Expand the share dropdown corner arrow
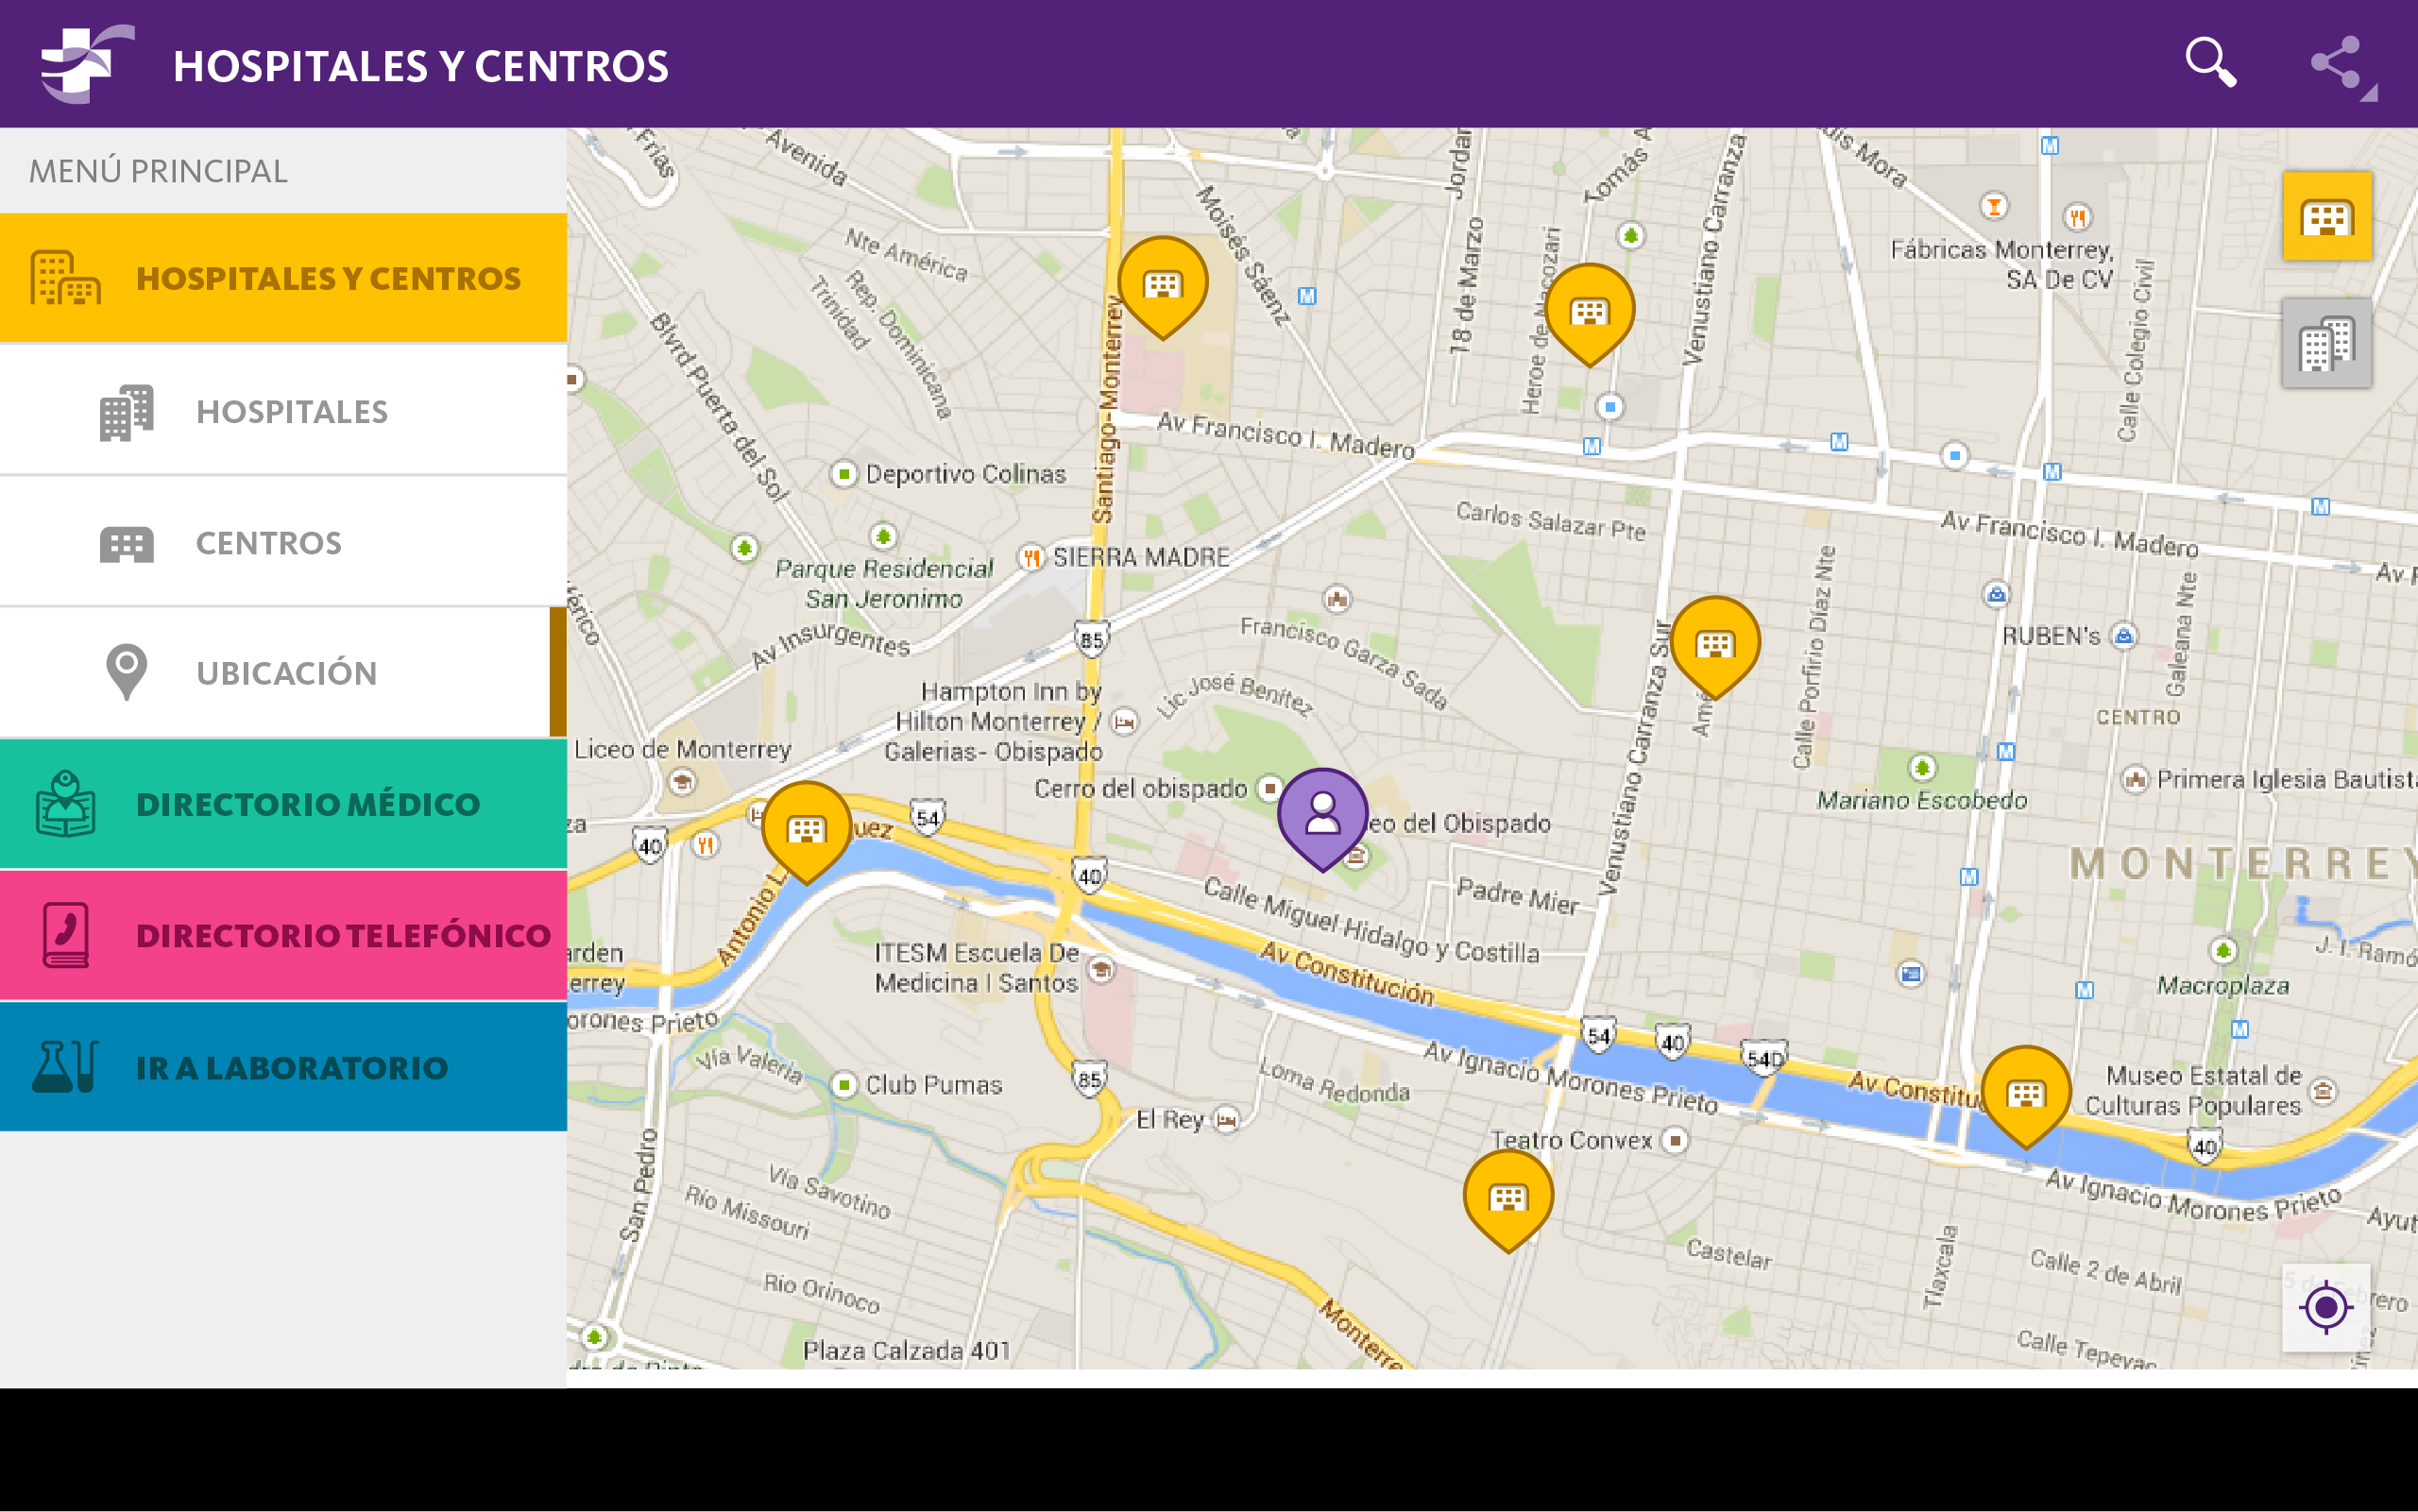The image size is (2418, 1512). coord(2369,94)
